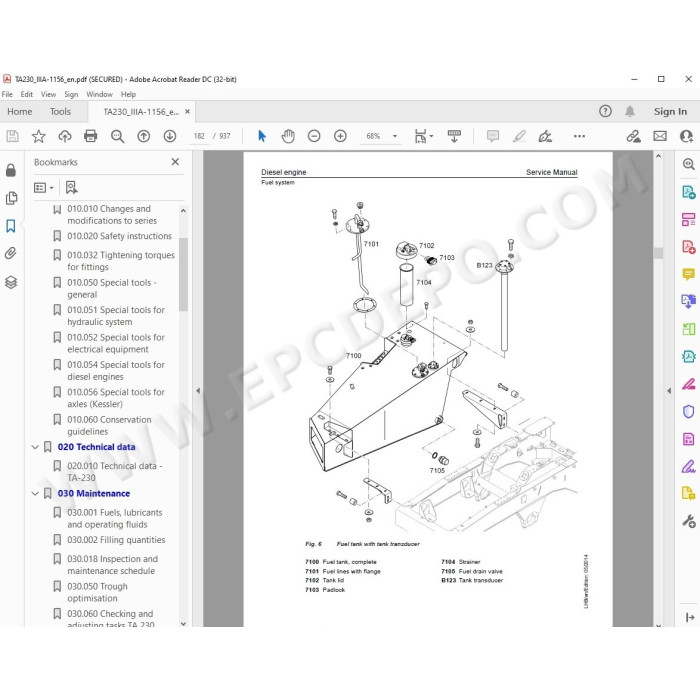The height and width of the screenshot is (700, 700).
Task: Open Find text magnifier icon
Action: pos(117,136)
